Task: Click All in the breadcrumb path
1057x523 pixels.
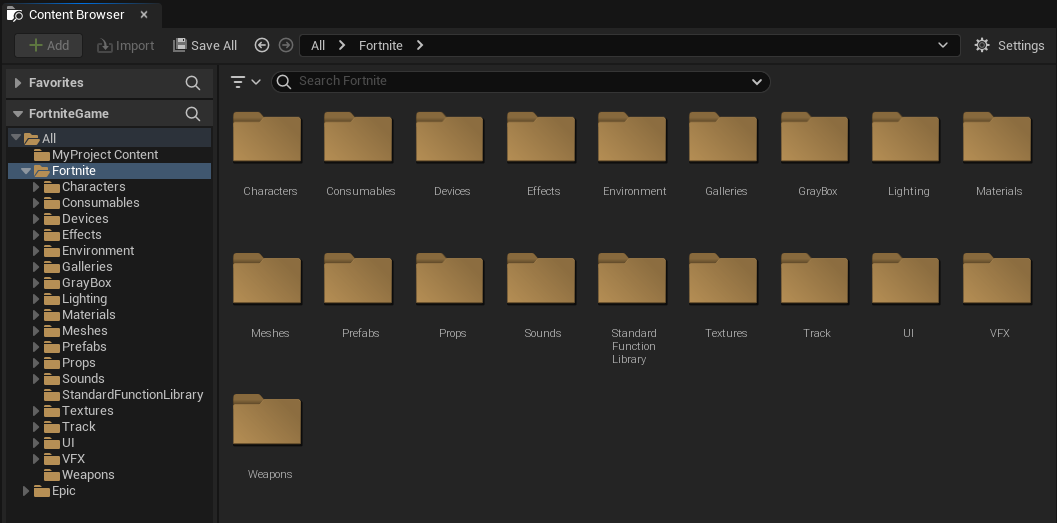Action: 318,45
